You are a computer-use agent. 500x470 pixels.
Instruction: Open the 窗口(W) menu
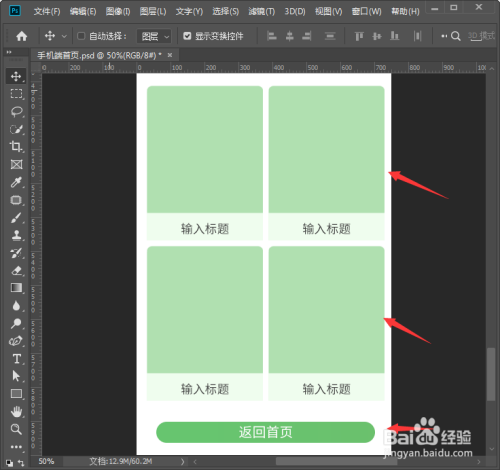click(367, 11)
